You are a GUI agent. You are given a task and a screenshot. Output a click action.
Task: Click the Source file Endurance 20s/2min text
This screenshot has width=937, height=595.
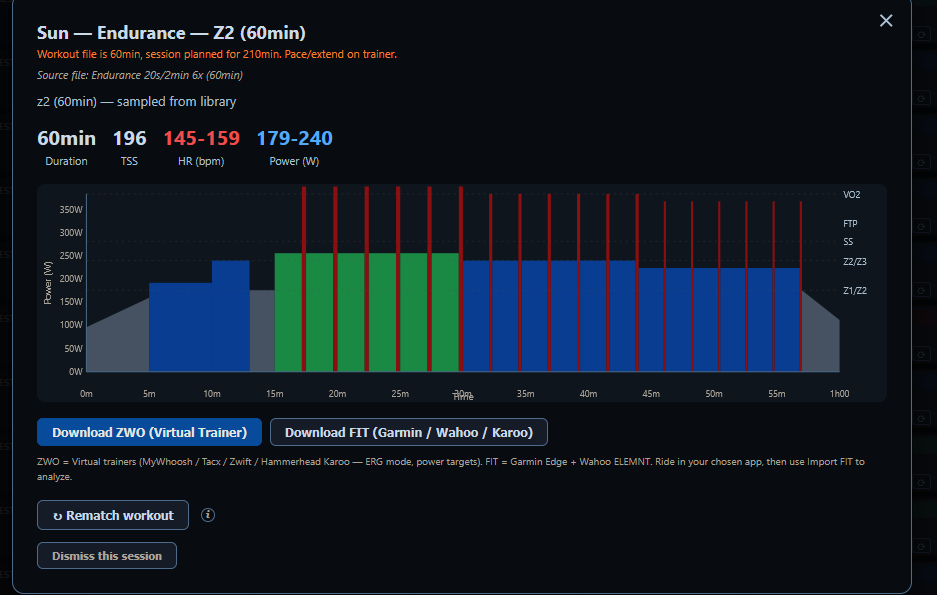[x=140, y=75]
